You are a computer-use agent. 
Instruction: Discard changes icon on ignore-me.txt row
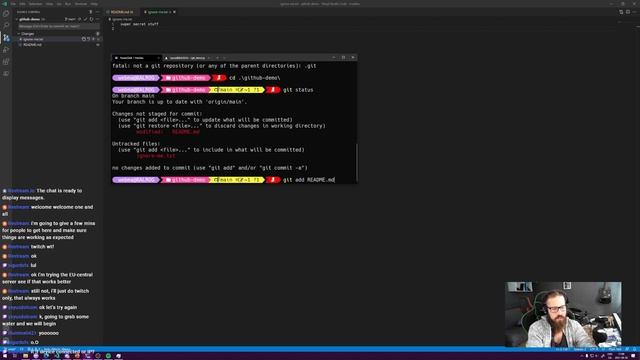point(89,39)
